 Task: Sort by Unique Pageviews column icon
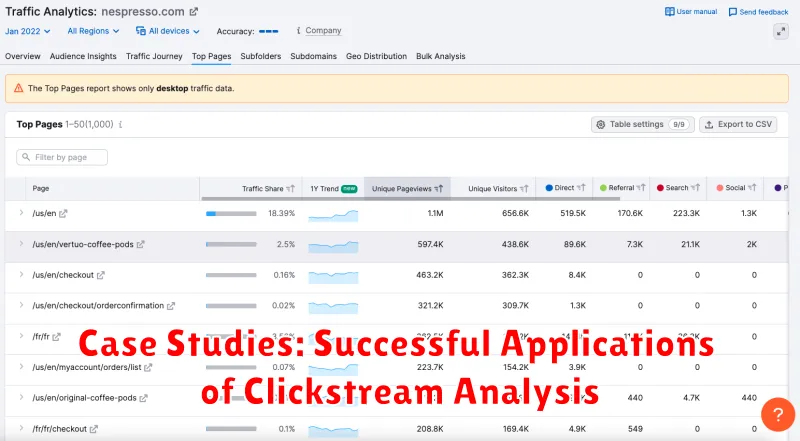coord(439,188)
